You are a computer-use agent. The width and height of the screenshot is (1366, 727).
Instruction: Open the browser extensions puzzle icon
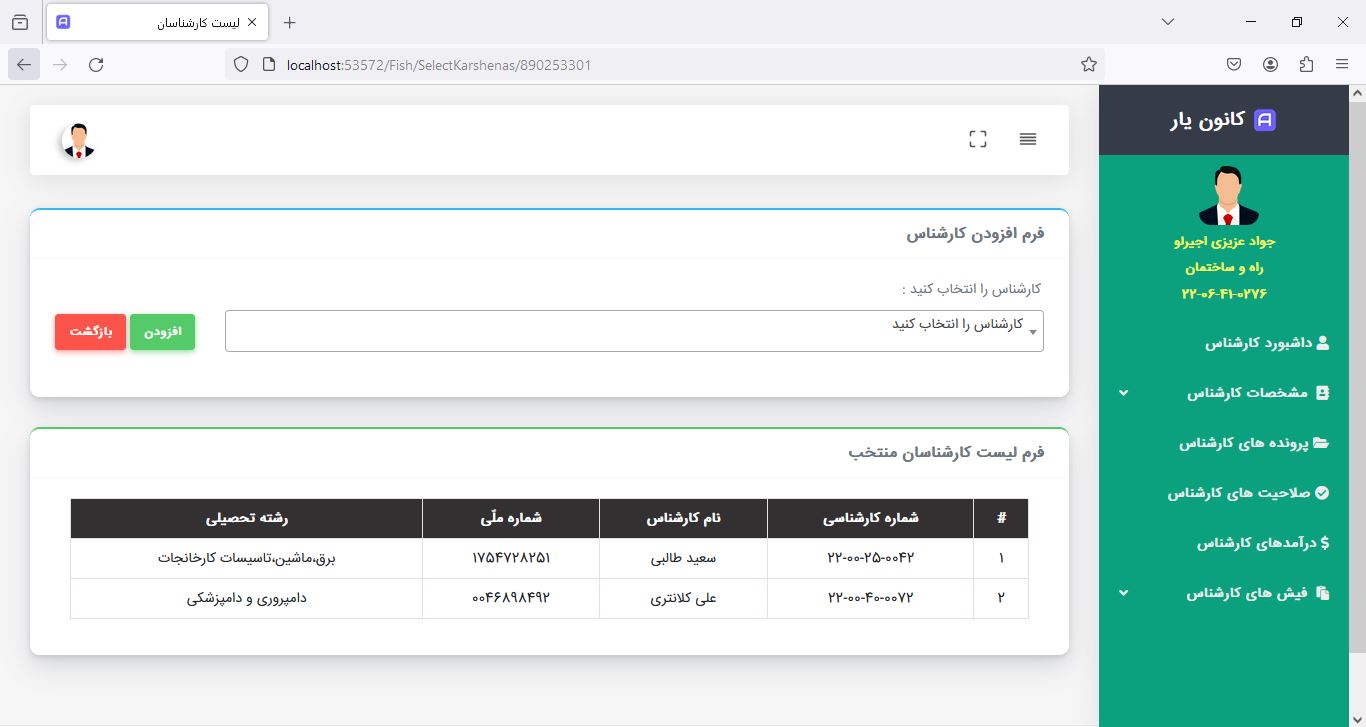[x=1306, y=65]
